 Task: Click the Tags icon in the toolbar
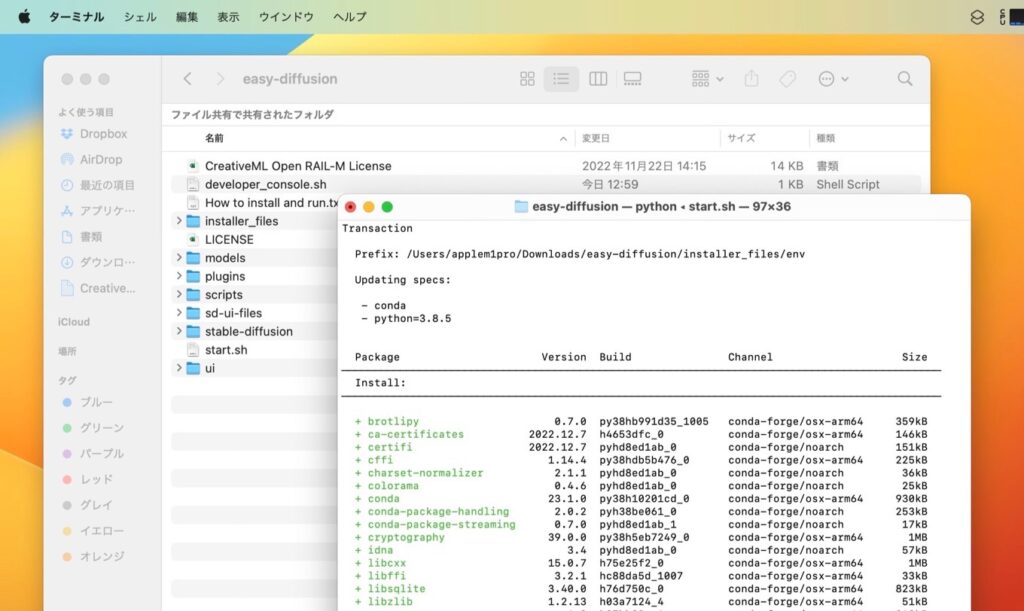click(x=787, y=78)
